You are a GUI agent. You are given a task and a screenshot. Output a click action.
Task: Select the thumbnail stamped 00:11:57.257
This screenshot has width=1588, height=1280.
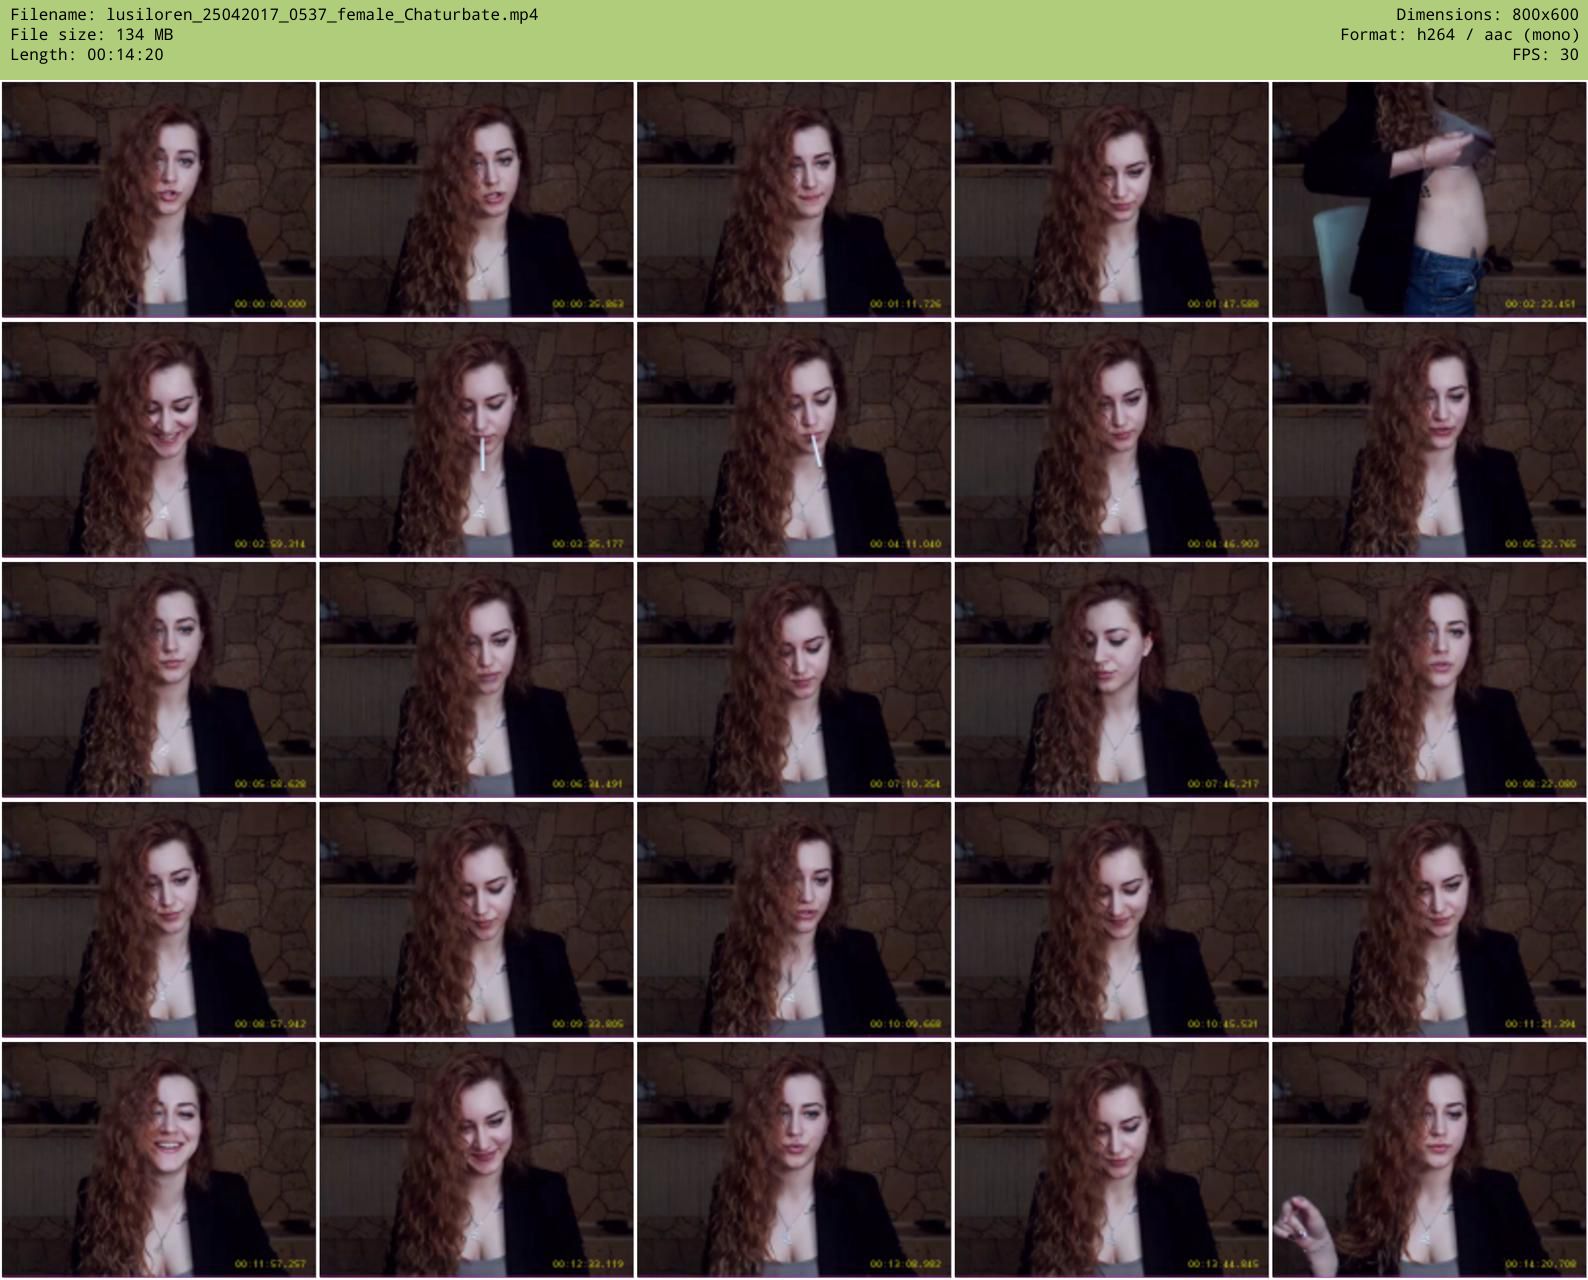pos(159,1160)
